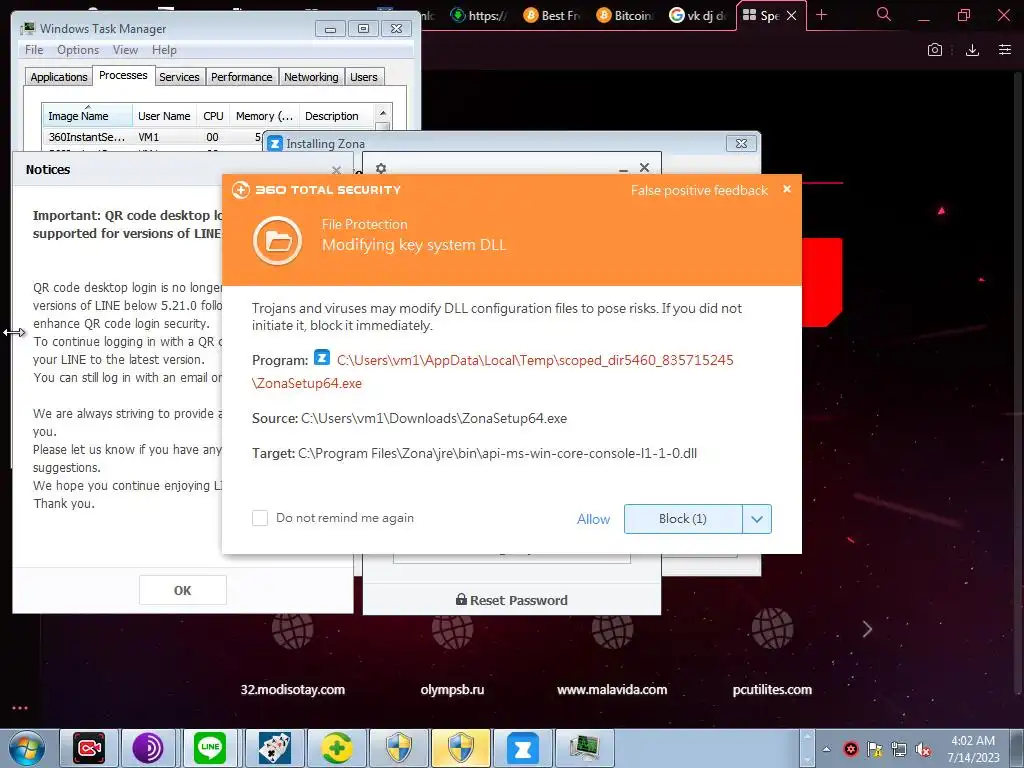Screen dimensions: 1024x768
Task: Select the 360InstantSe... process row
Action: tap(153, 137)
